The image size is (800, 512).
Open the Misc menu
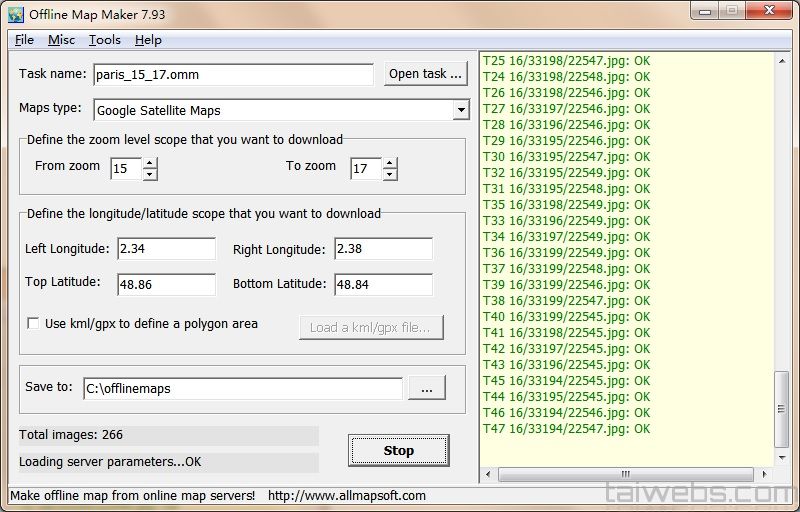(x=61, y=40)
